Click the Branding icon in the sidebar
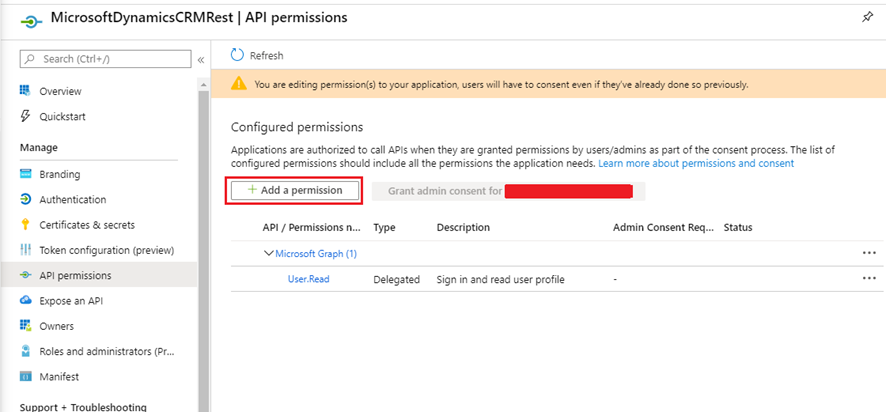This screenshot has width=886, height=412. pyautogui.click(x=25, y=174)
